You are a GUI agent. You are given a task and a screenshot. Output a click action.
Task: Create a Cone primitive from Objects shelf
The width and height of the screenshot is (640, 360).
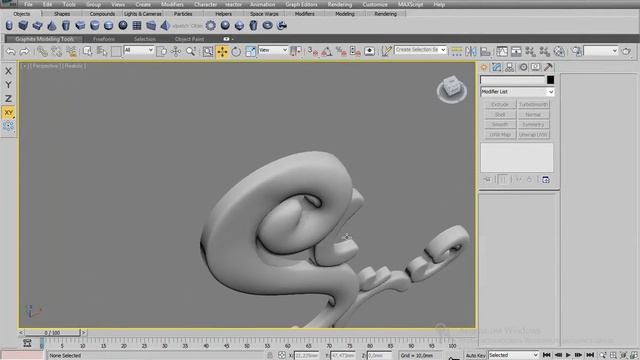pos(52,25)
